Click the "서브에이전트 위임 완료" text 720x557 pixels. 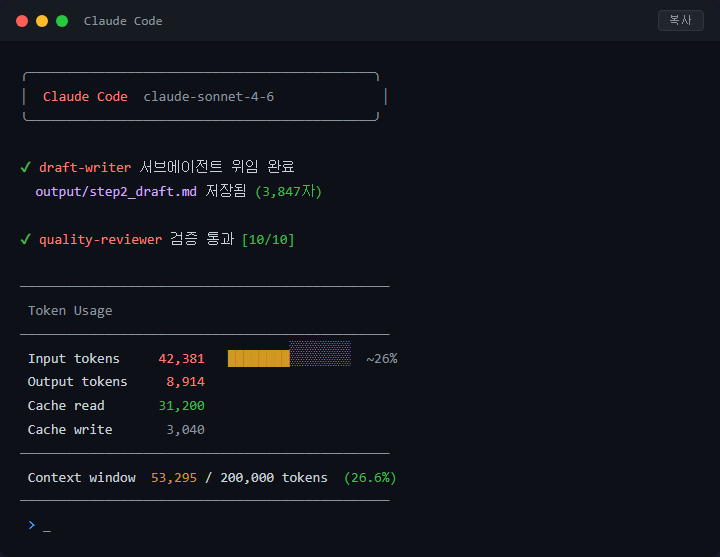[217, 166]
